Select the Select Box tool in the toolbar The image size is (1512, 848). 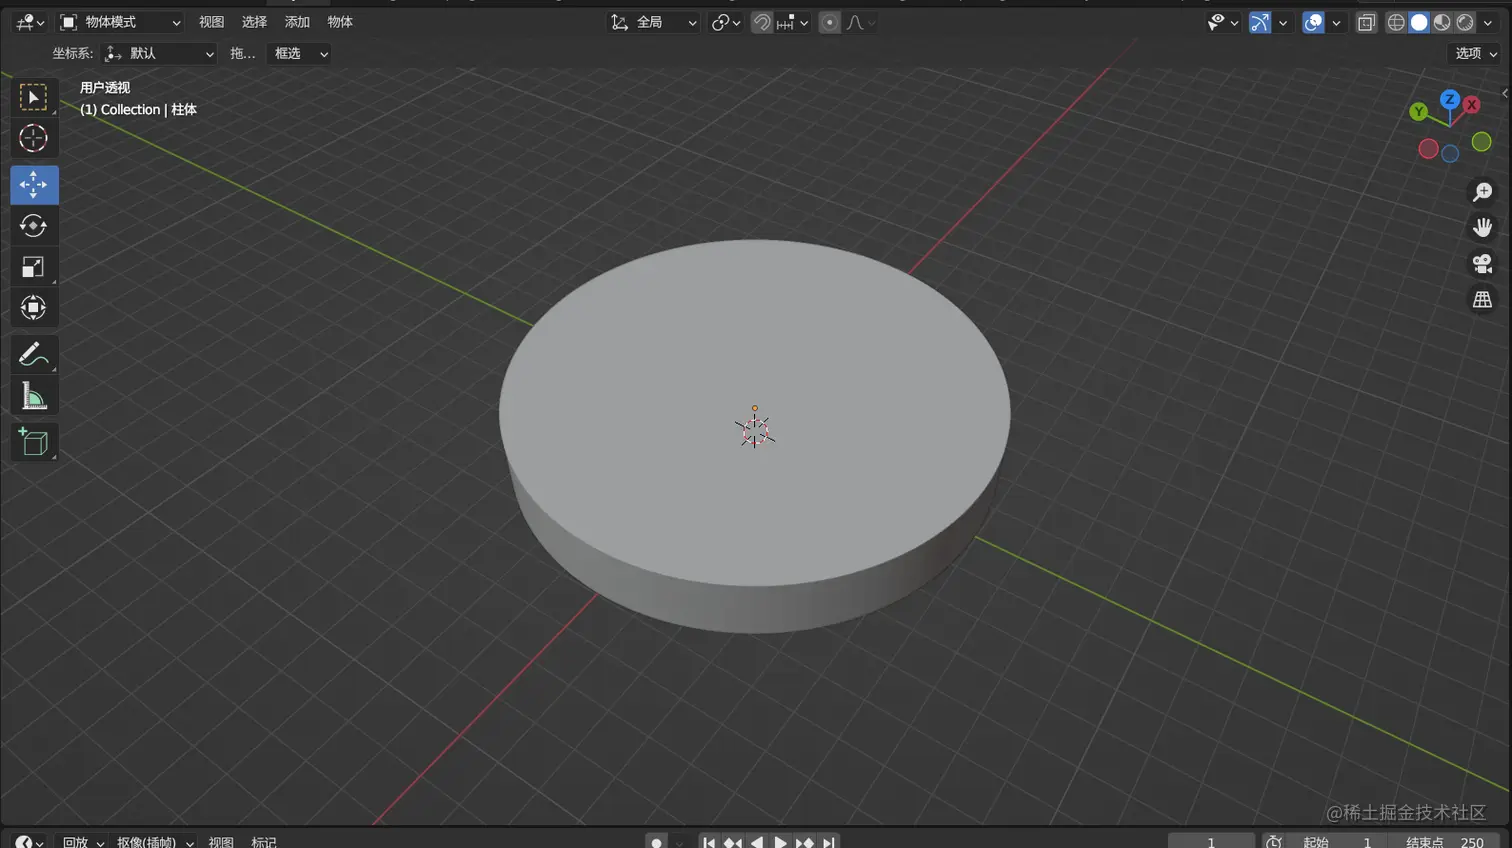pos(33,97)
